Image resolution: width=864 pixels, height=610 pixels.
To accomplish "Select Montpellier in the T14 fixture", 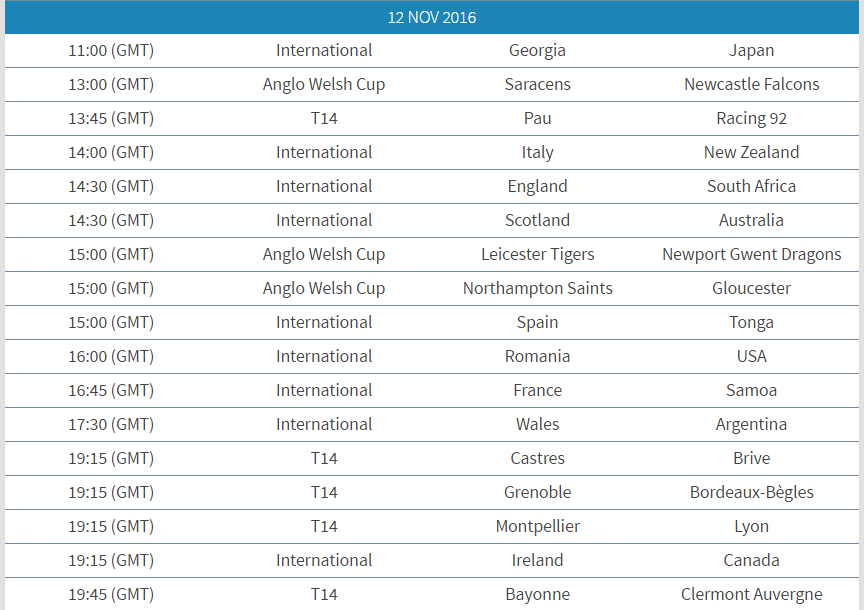I will pyautogui.click(x=537, y=526).
